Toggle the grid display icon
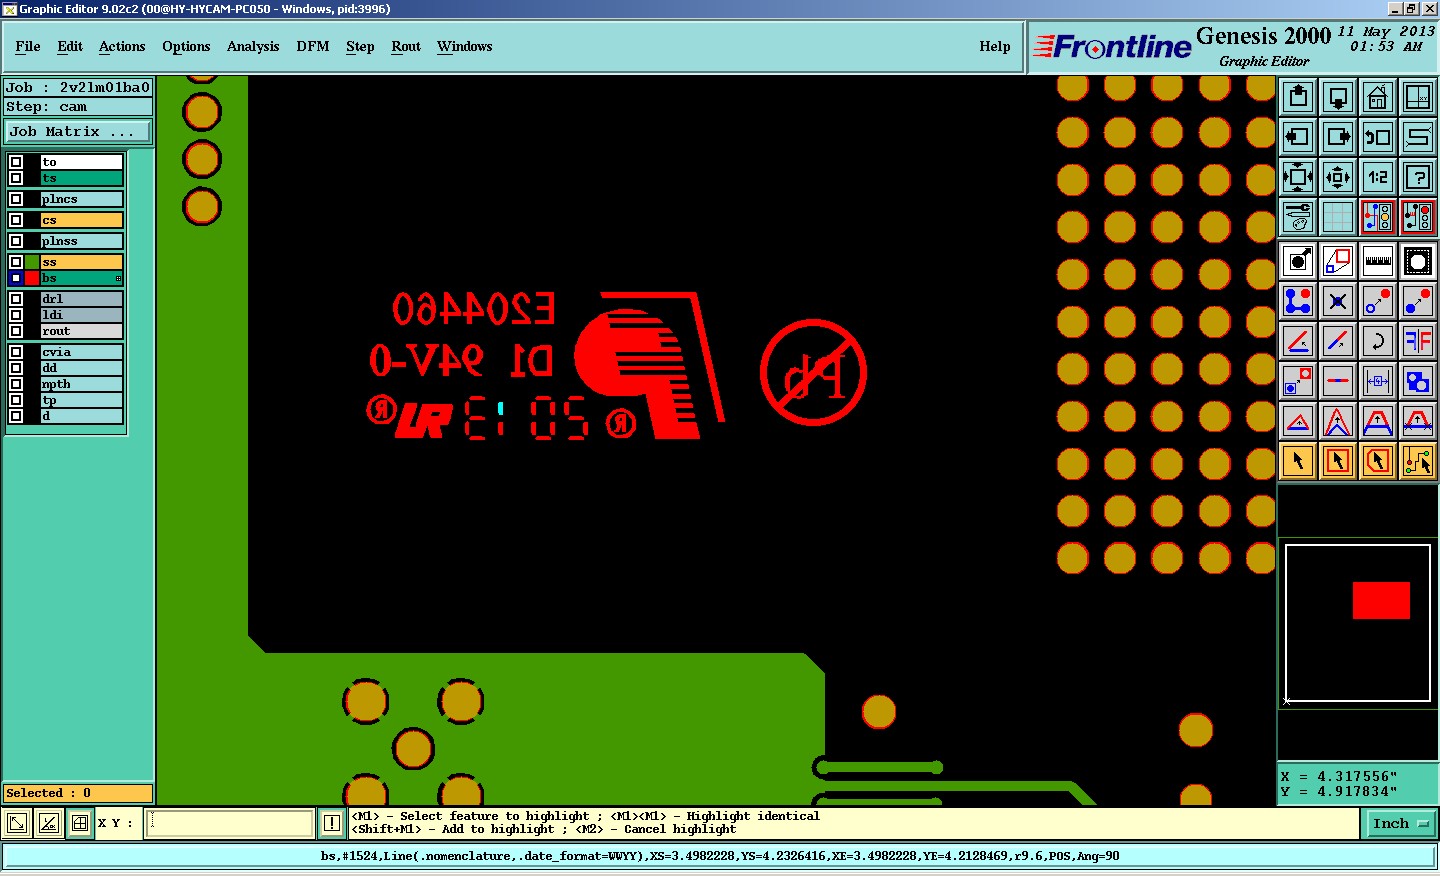 [1338, 217]
